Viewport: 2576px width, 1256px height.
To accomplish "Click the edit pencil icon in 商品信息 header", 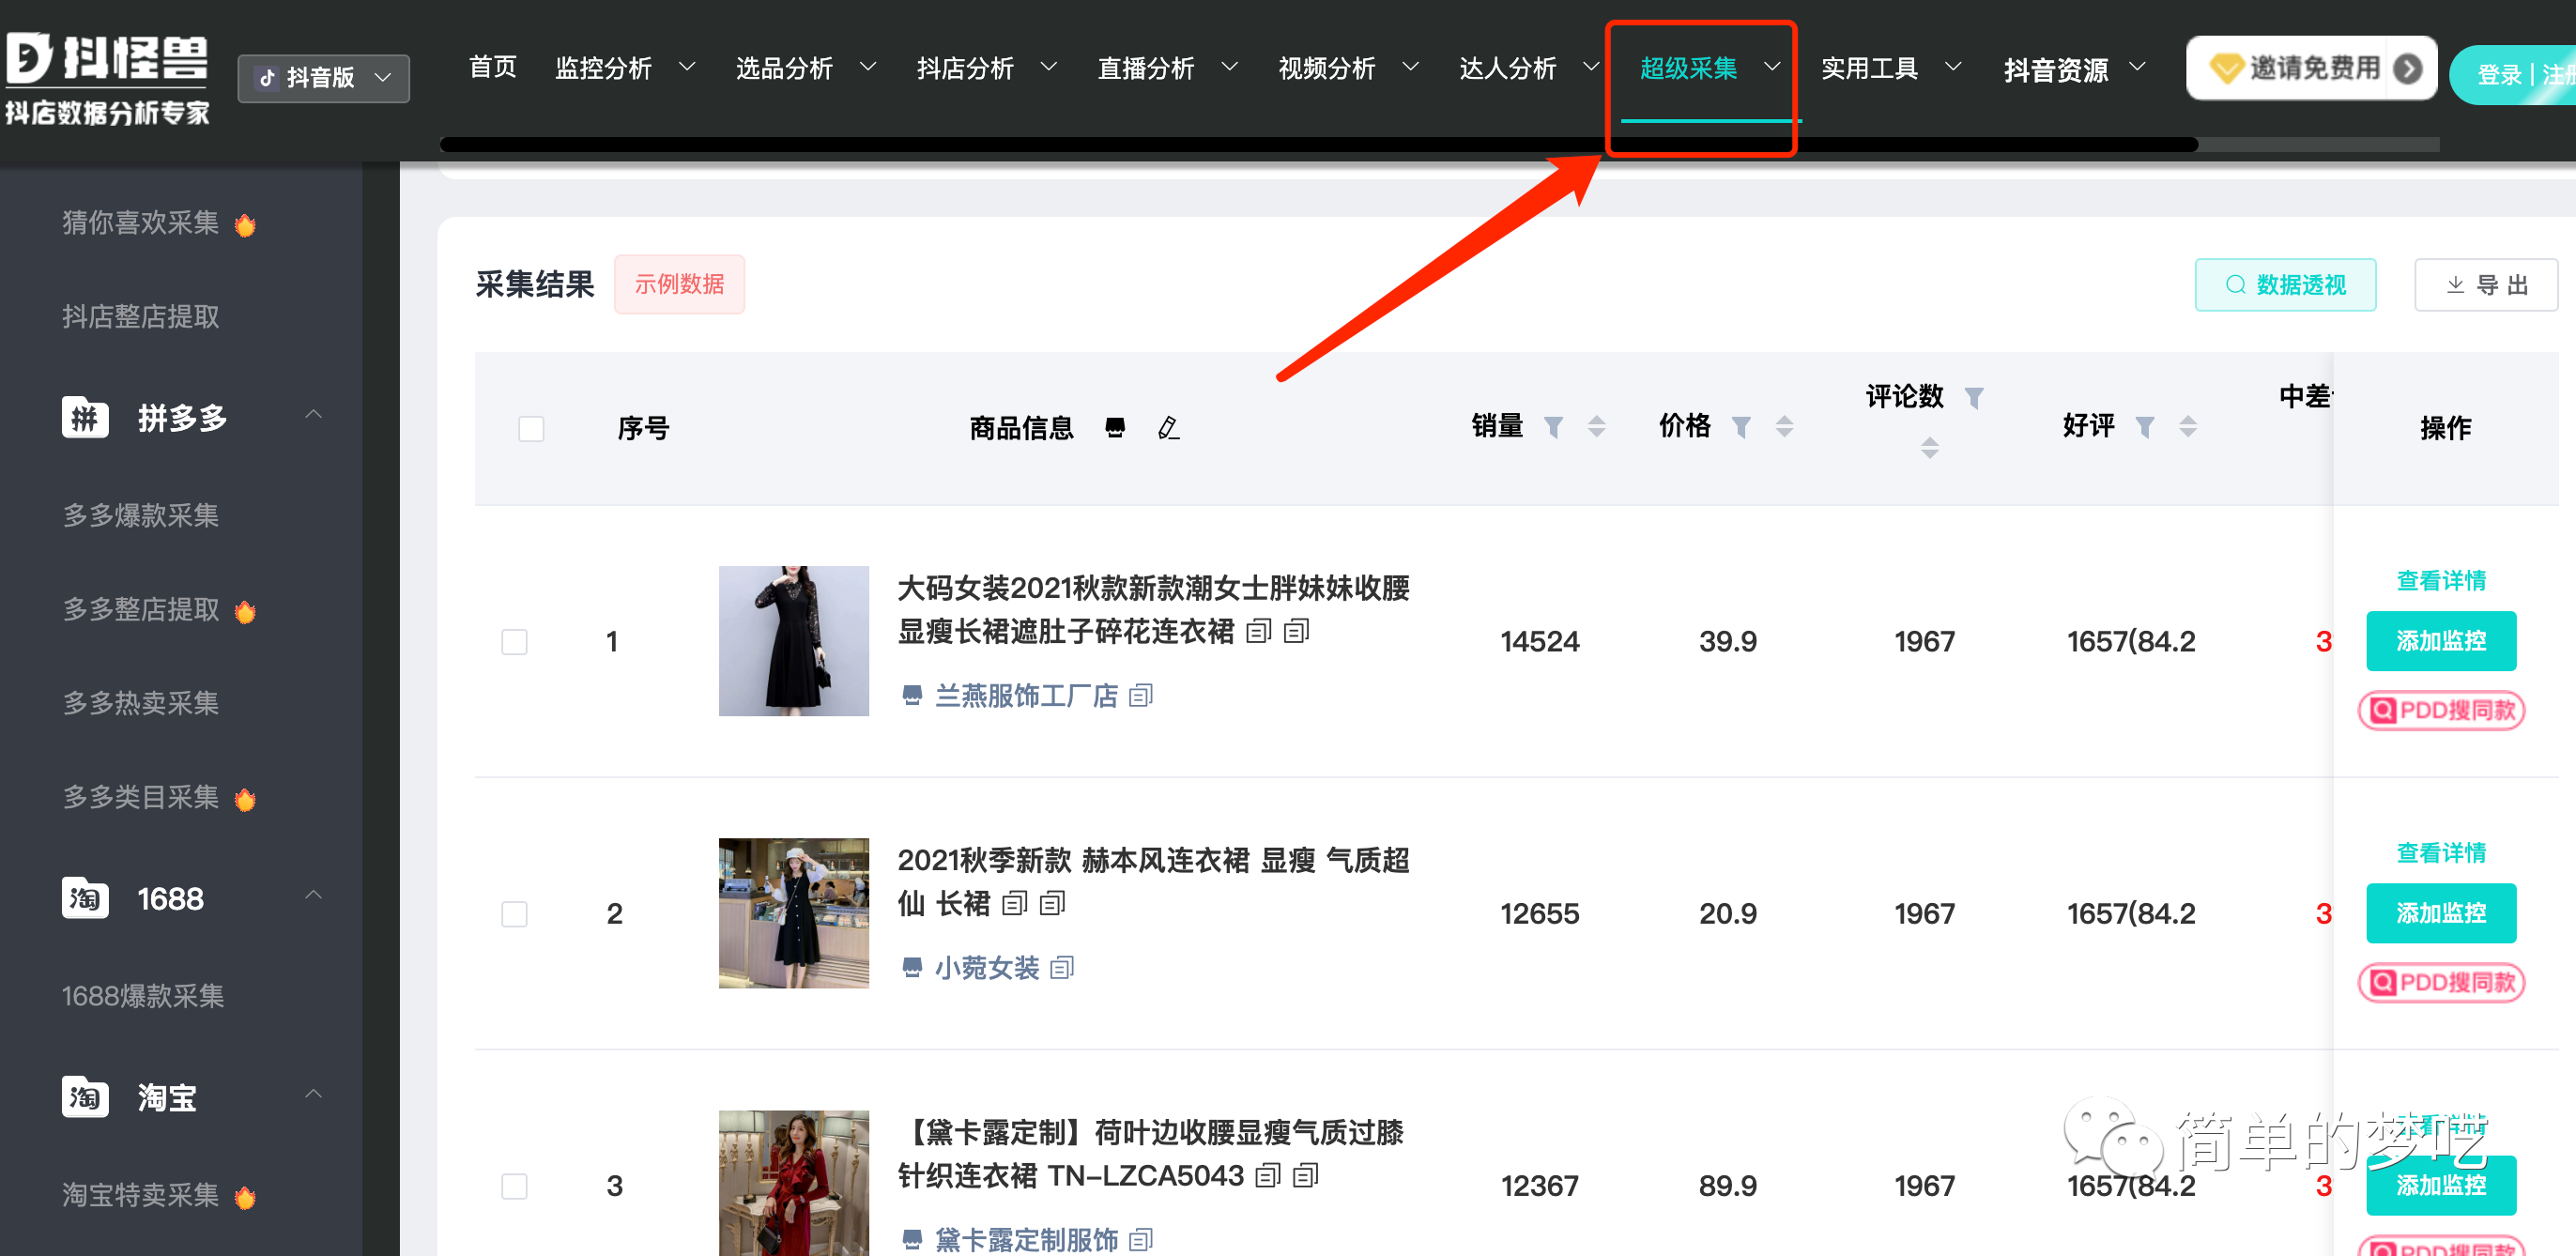I will coord(1168,428).
